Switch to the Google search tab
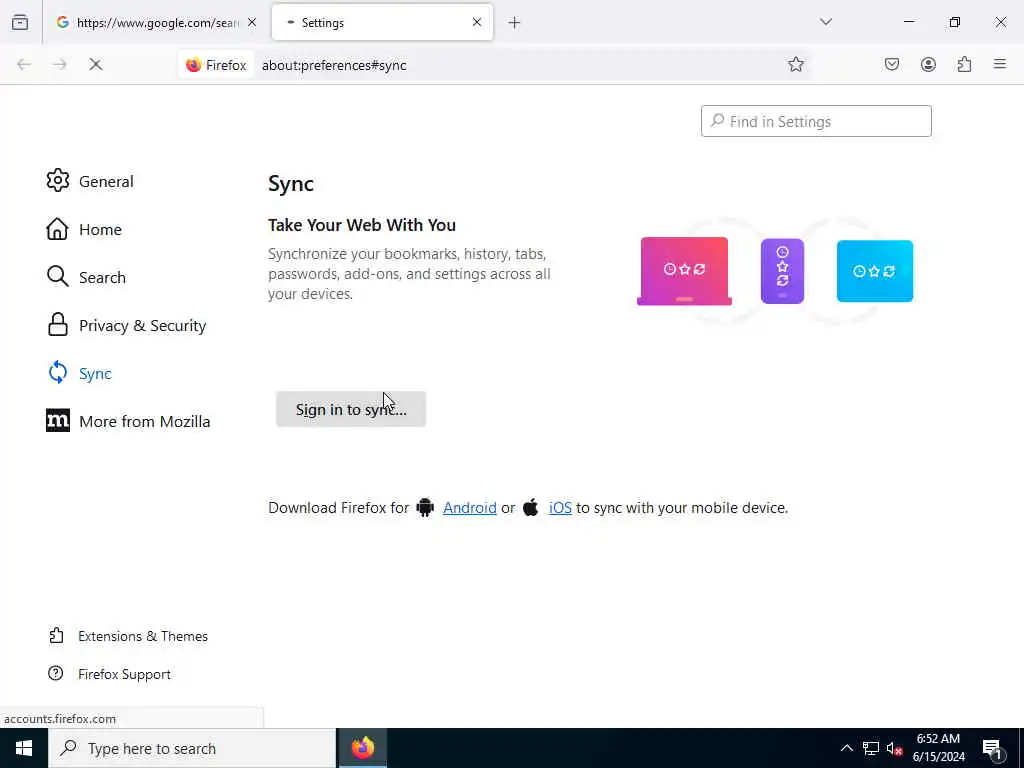The image size is (1024, 768). point(156,22)
